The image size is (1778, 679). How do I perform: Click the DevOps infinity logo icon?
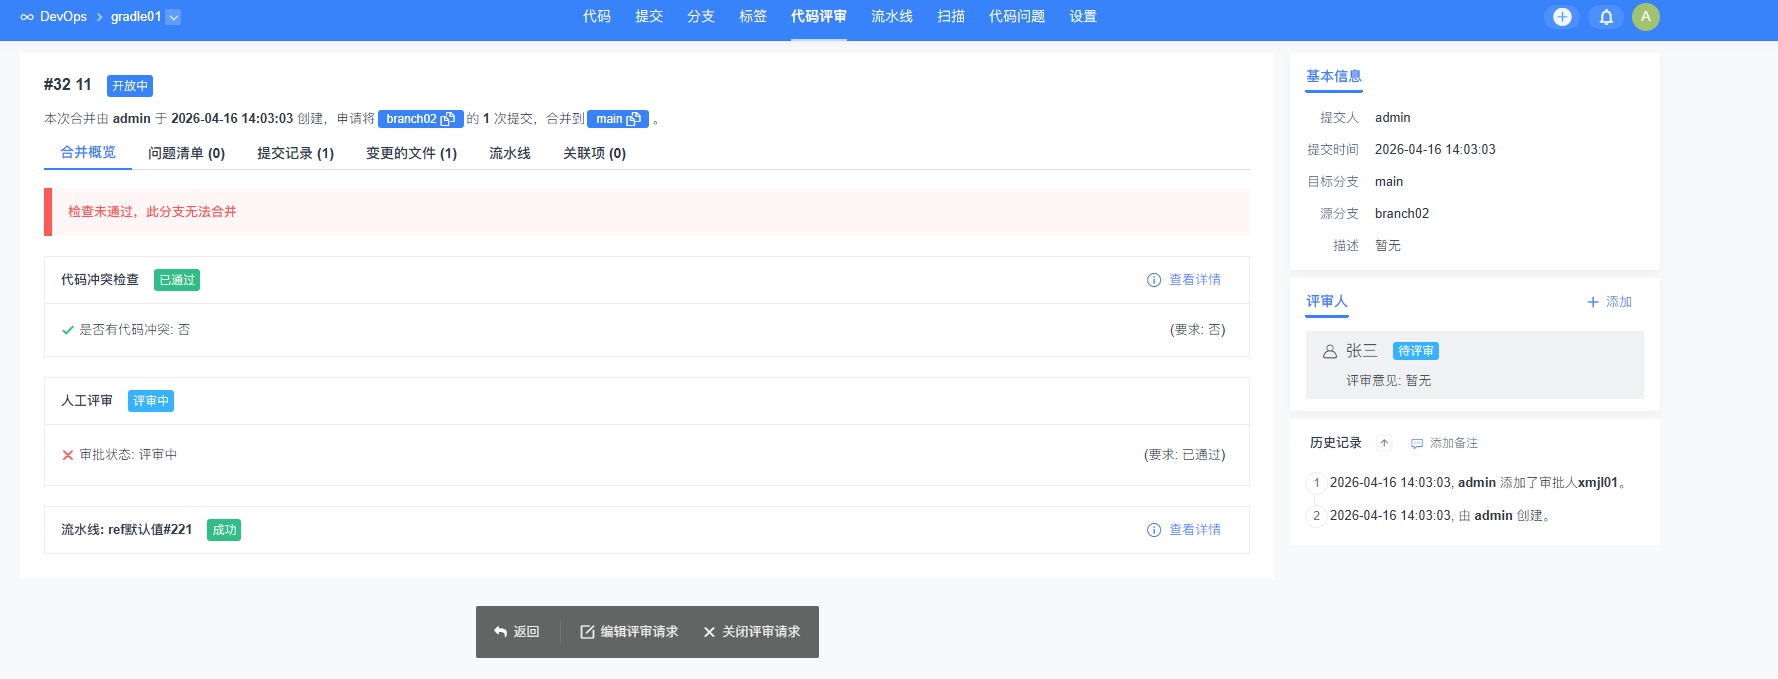click(27, 17)
